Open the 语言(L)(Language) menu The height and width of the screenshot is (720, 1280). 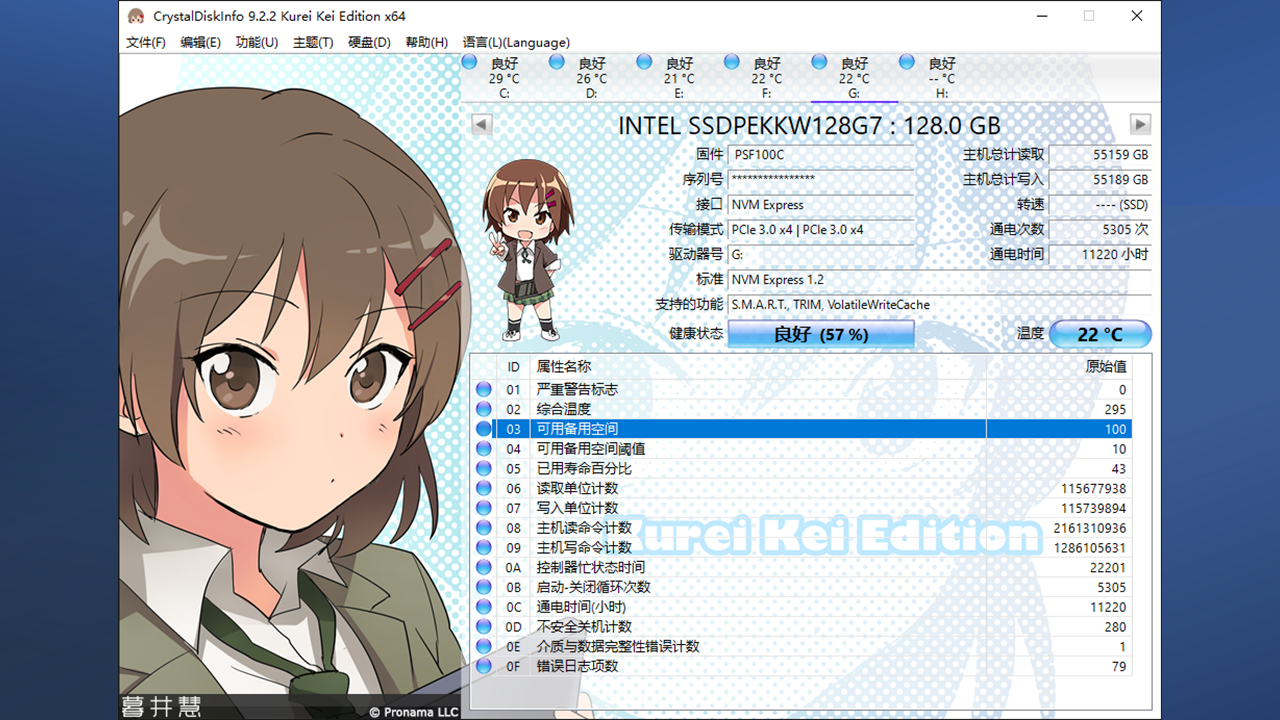point(516,42)
